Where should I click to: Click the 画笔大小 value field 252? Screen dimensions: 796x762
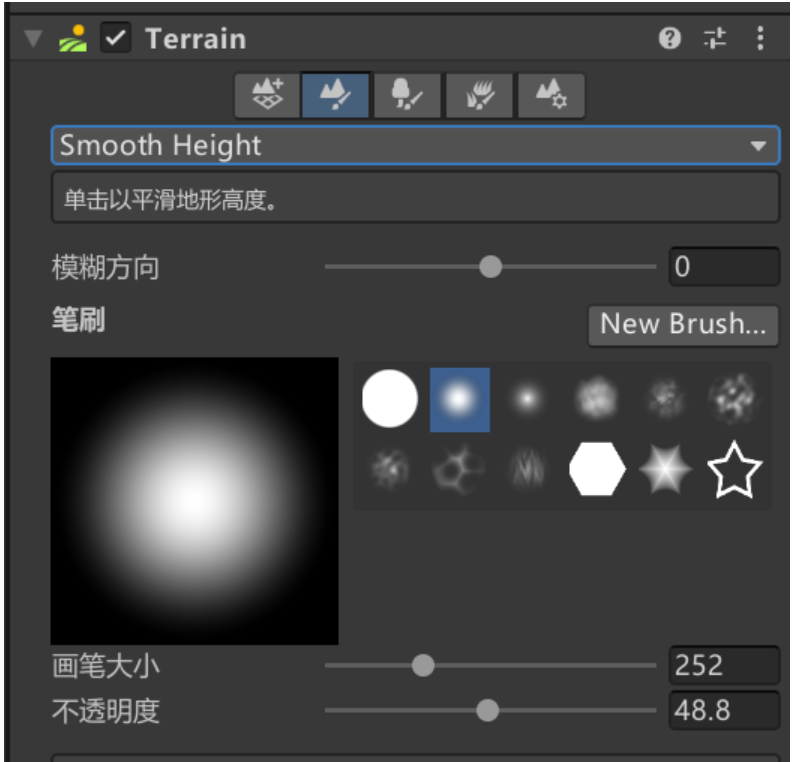724,665
